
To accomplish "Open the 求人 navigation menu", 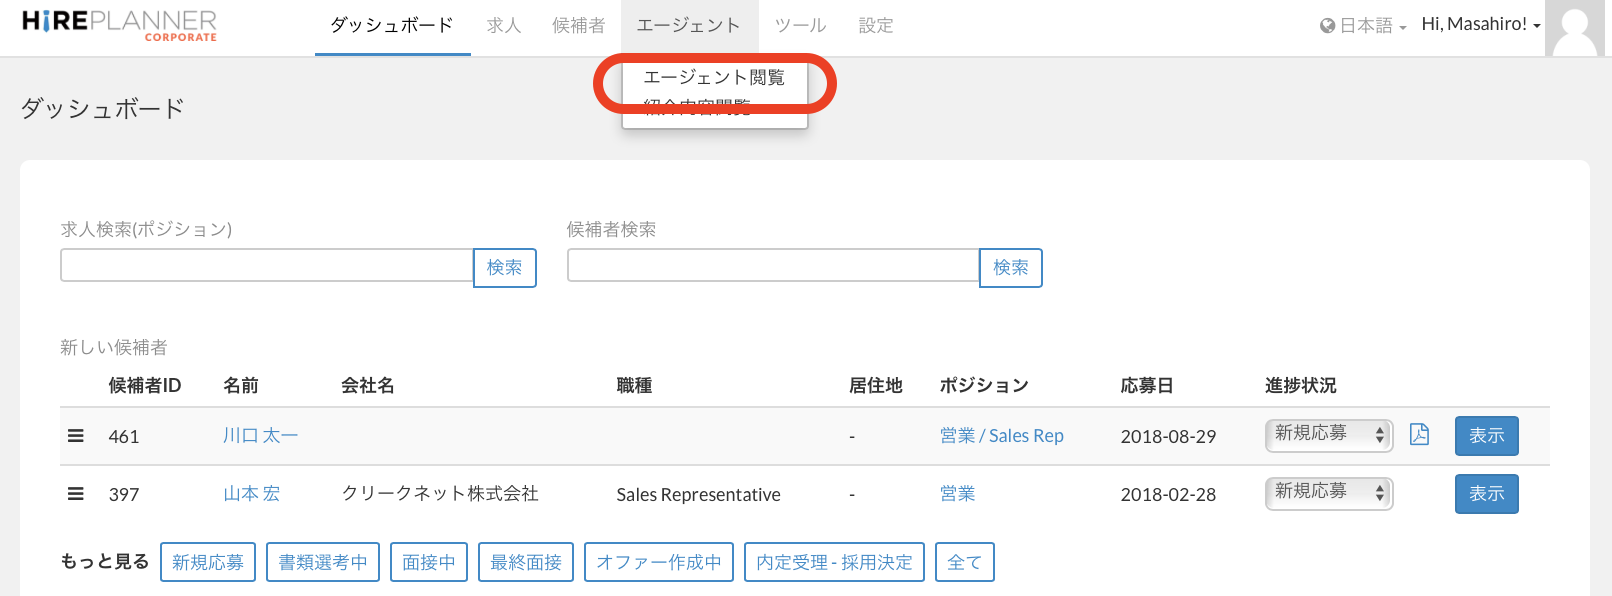I will 504,26.
